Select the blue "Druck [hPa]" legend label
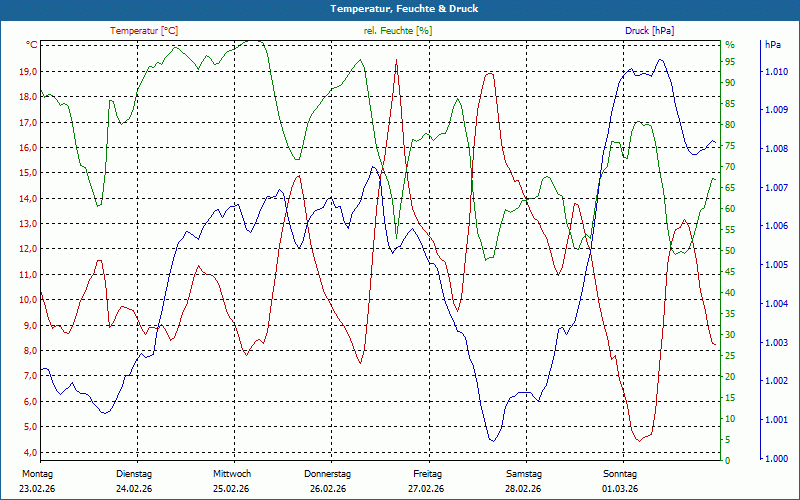 (649, 31)
